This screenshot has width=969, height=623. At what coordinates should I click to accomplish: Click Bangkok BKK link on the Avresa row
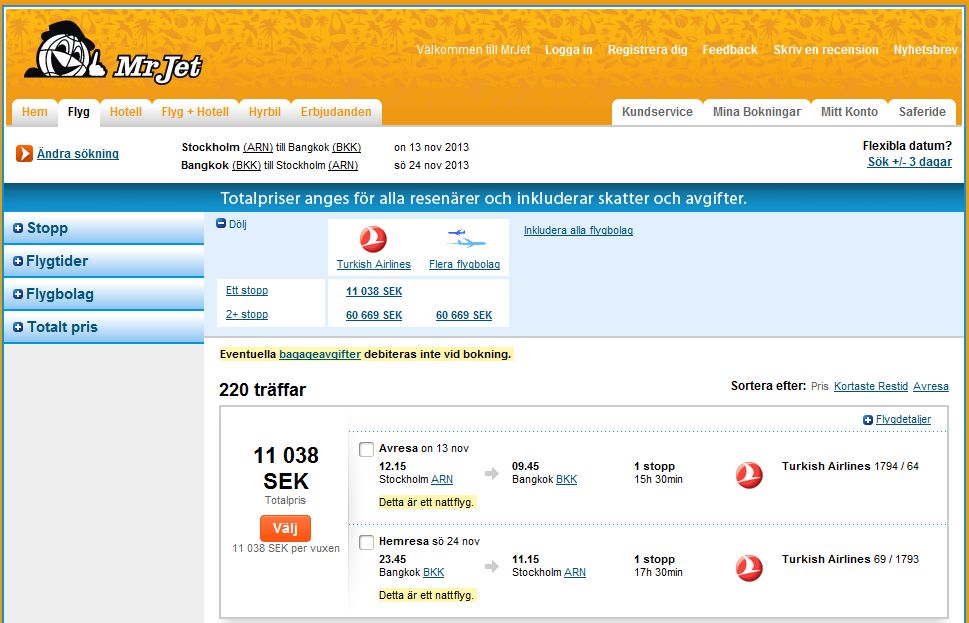pos(566,480)
